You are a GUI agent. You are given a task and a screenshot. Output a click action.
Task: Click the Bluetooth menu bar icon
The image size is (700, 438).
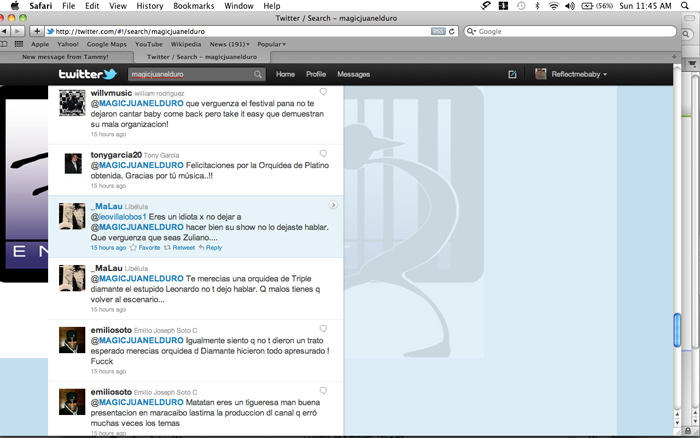(x=538, y=6)
